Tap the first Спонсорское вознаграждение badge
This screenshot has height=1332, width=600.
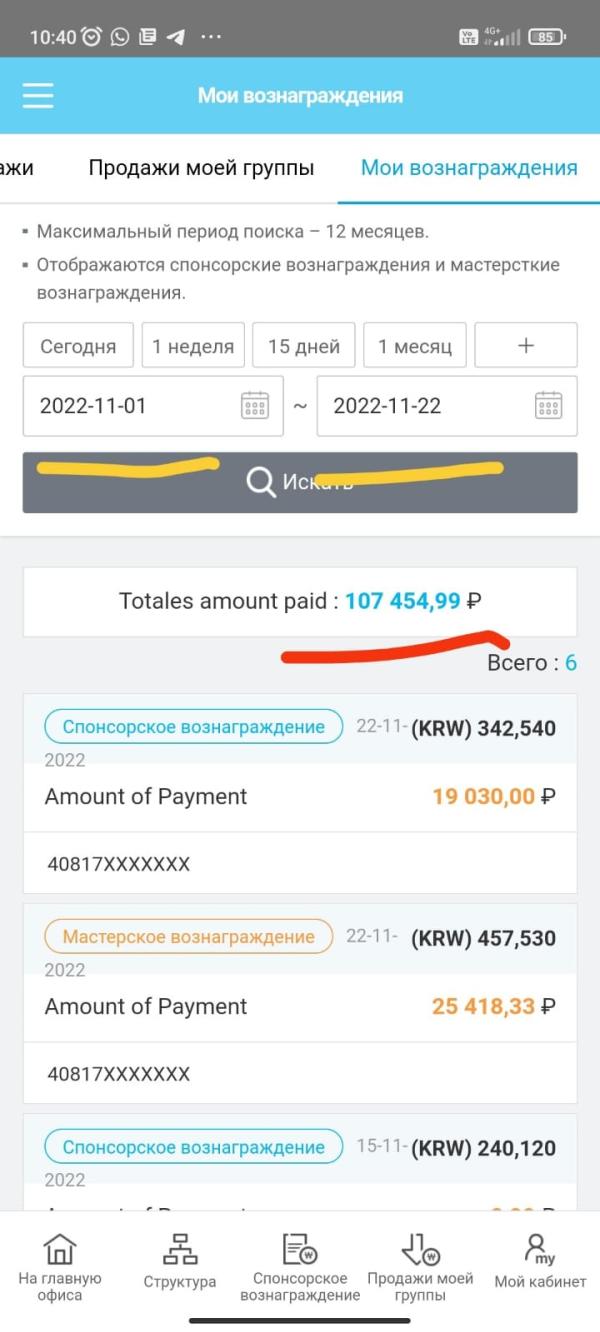click(194, 727)
